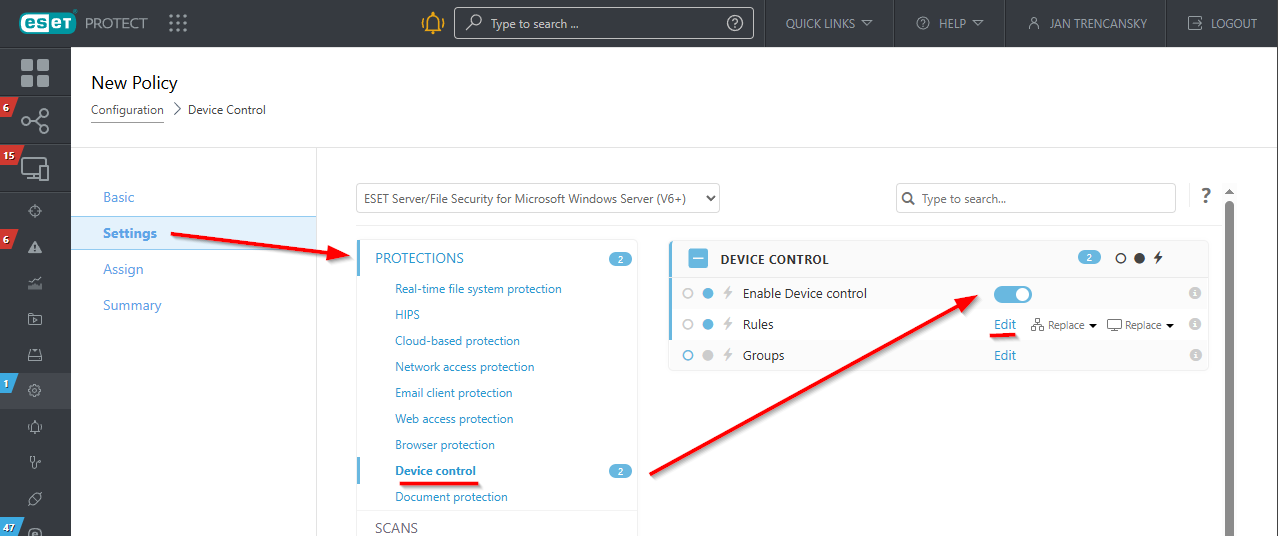Click the search help question mark icon
The width and height of the screenshot is (1278, 536).
tap(735, 23)
